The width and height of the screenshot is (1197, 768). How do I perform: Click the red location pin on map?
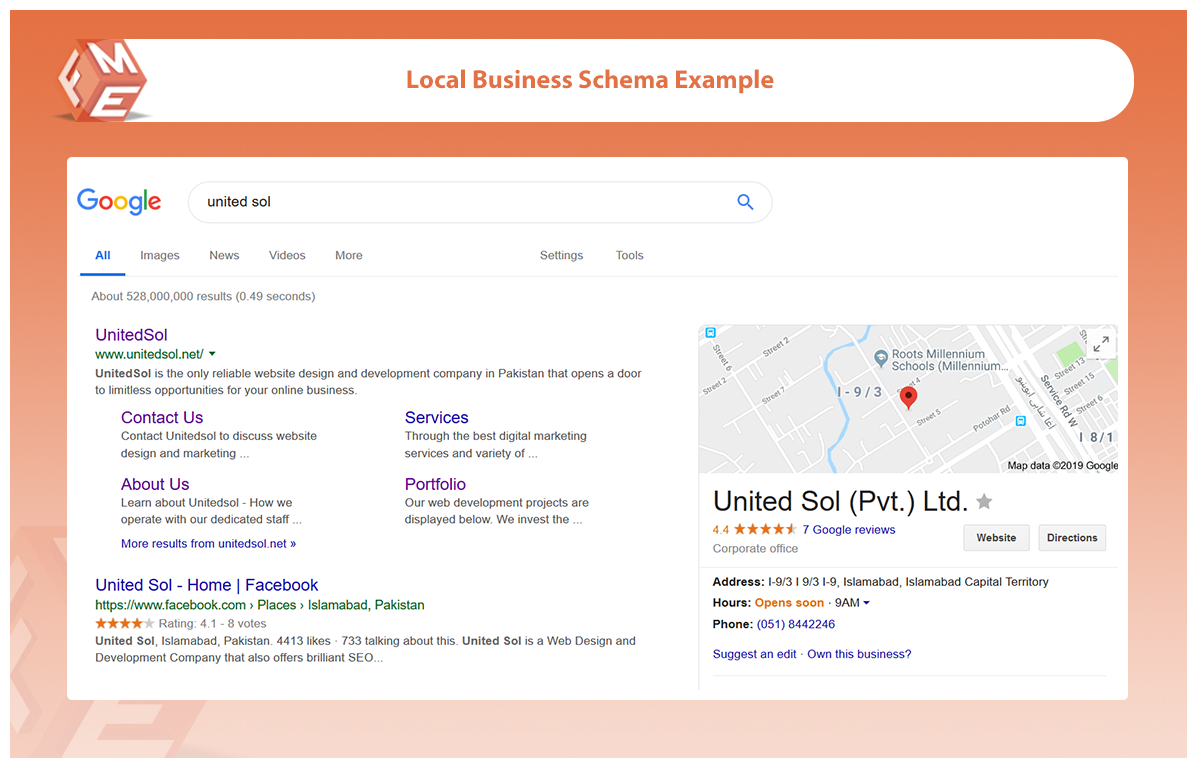[x=908, y=397]
